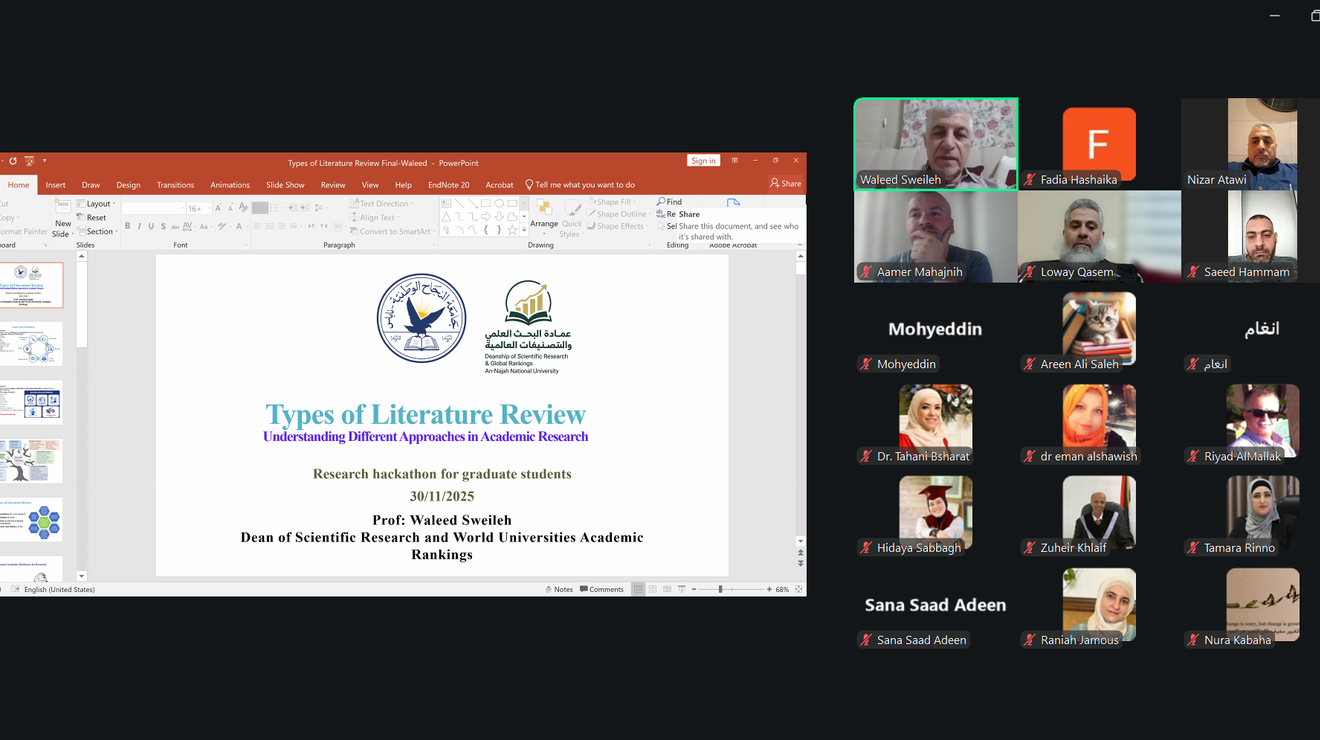Toggle the Notes pane in status bar
This screenshot has height=740, width=1320.
click(558, 589)
